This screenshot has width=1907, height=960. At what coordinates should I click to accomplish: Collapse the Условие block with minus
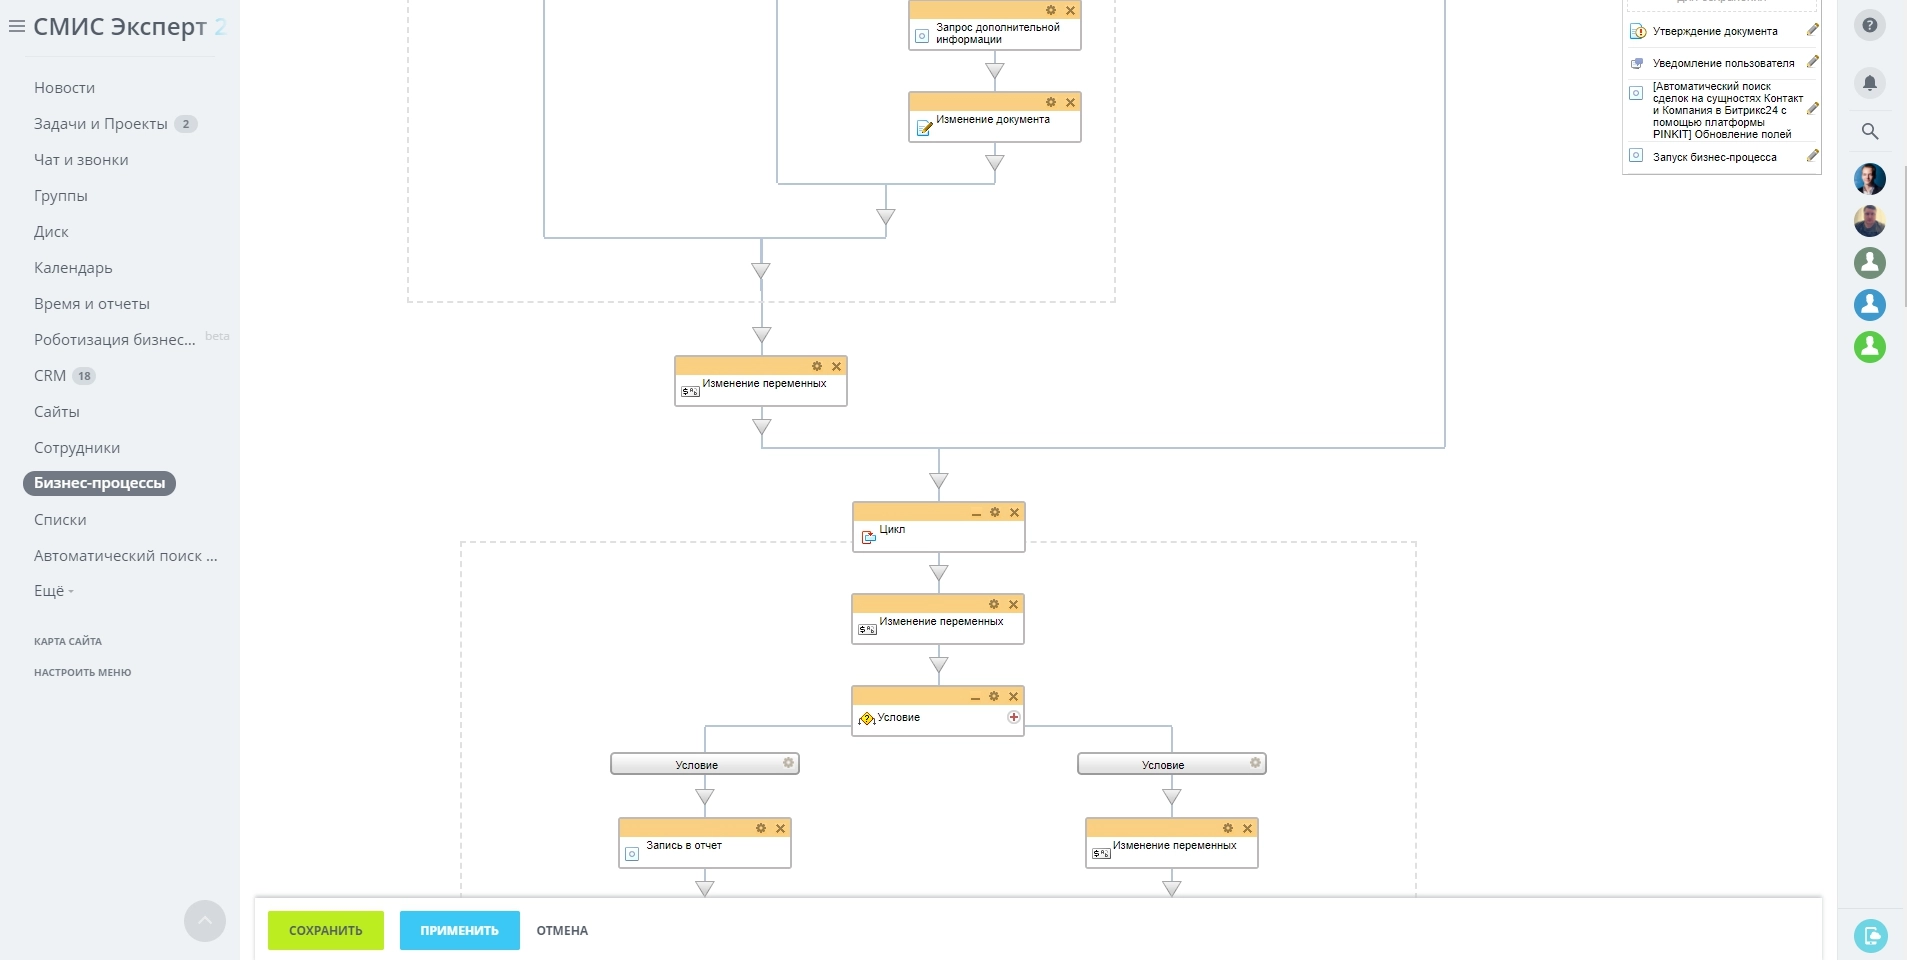(x=975, y=697)
